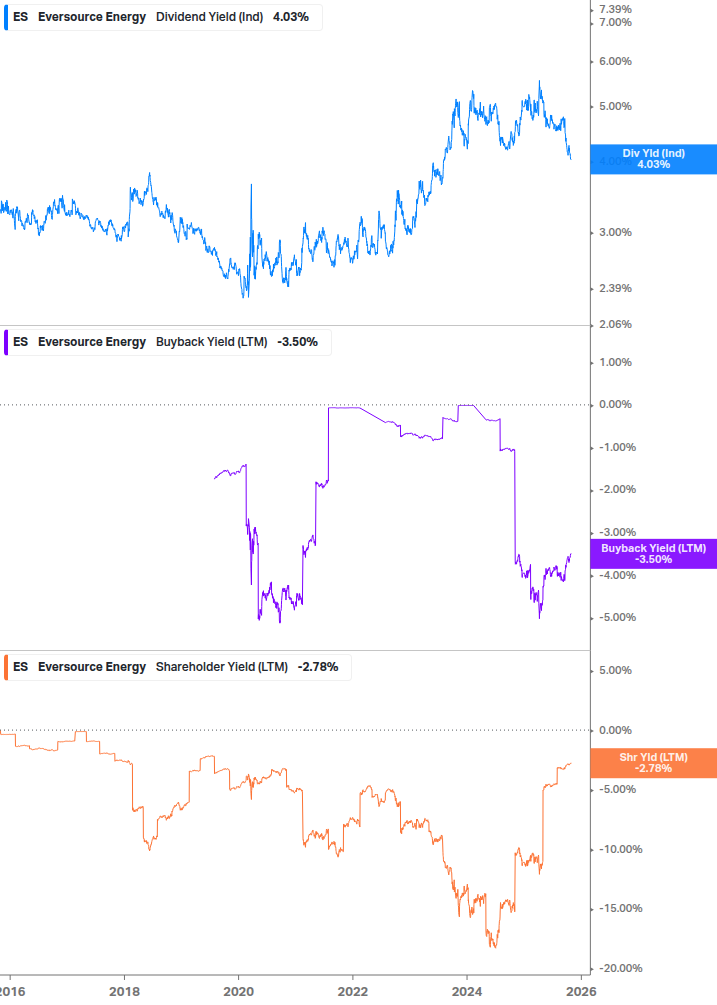Select Eversource Energy name in the Buyback legend

click(x=92, y=342)
